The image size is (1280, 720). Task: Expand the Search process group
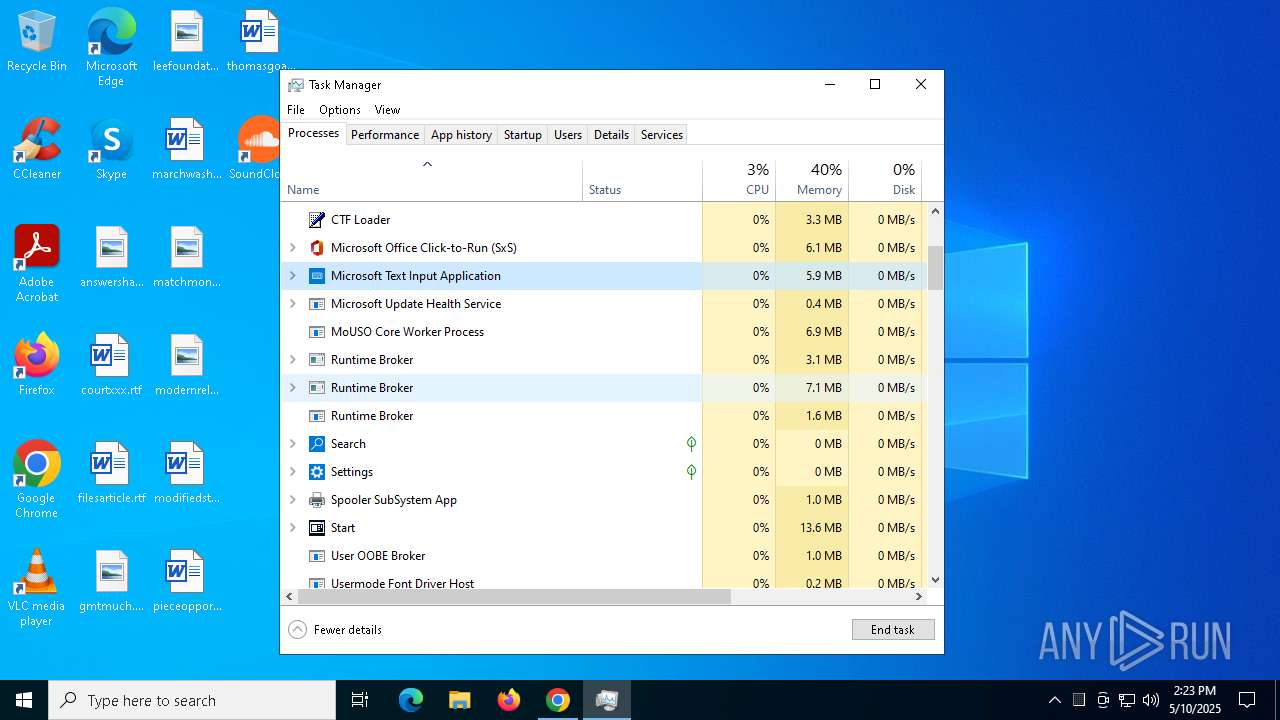pyautogui.click(x=293, y=443)
